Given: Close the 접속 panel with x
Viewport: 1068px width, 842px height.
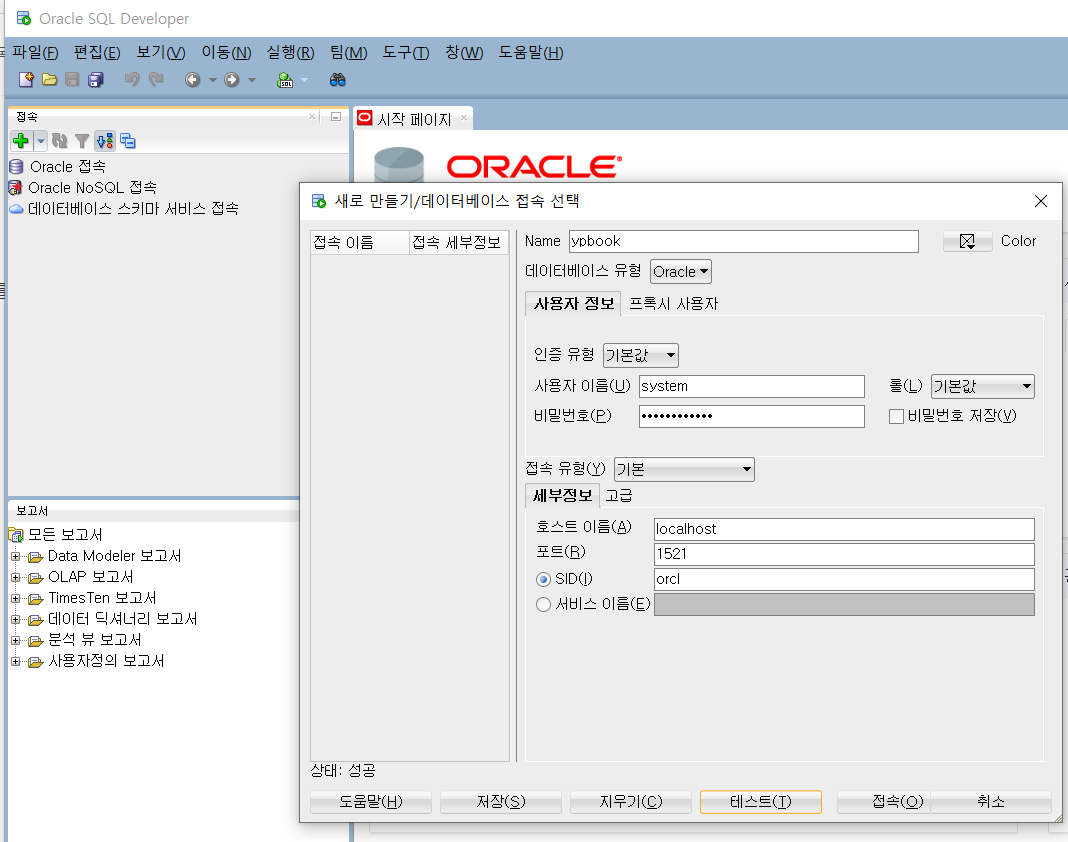Looking at the screenshot, I should click(x=312, y=116).
